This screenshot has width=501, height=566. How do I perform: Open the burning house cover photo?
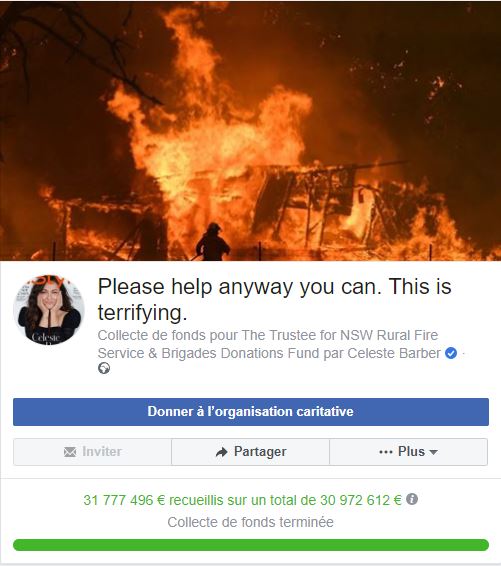250,130
